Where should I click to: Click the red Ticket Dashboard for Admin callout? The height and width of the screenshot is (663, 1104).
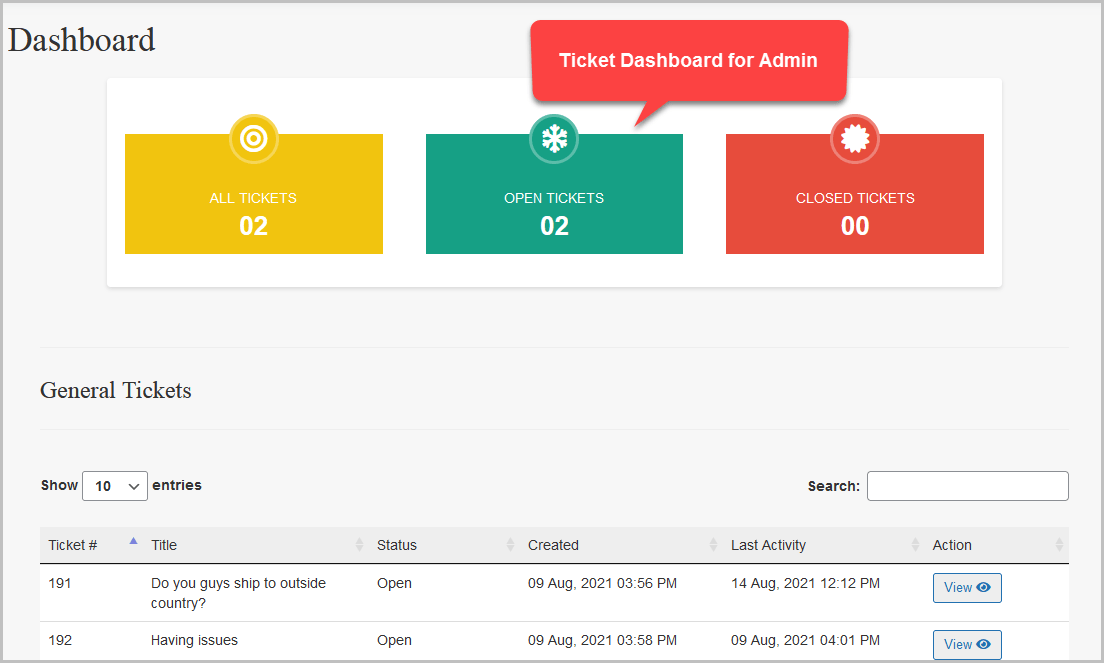pos(689,60)
